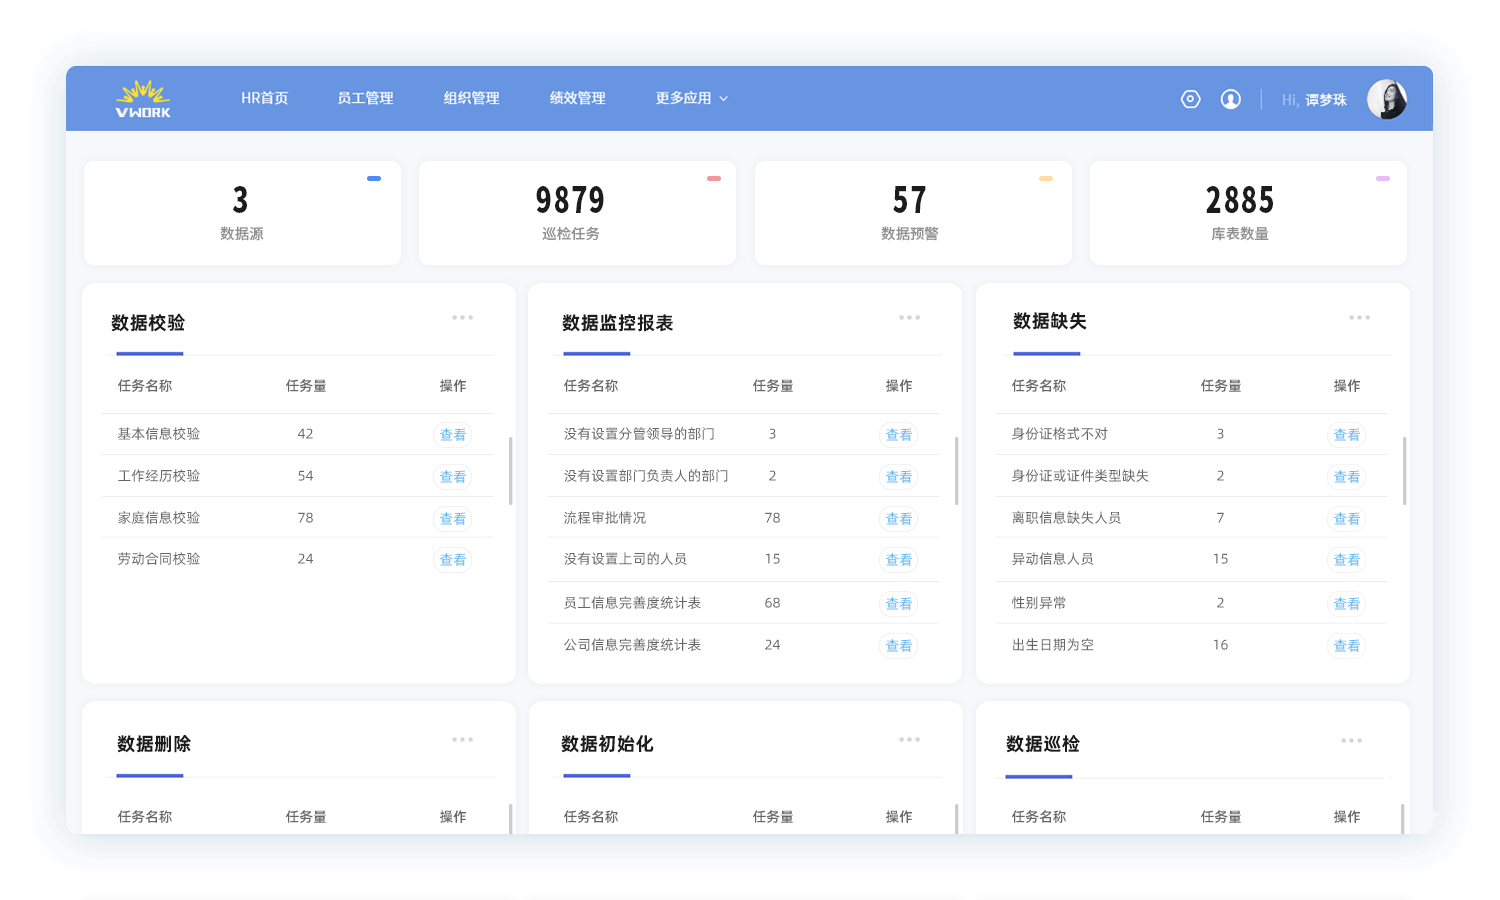Click 查看 for 家庭信息校验
The height and width of the screenshot is (900, 1500).
(x=453, y=519)
